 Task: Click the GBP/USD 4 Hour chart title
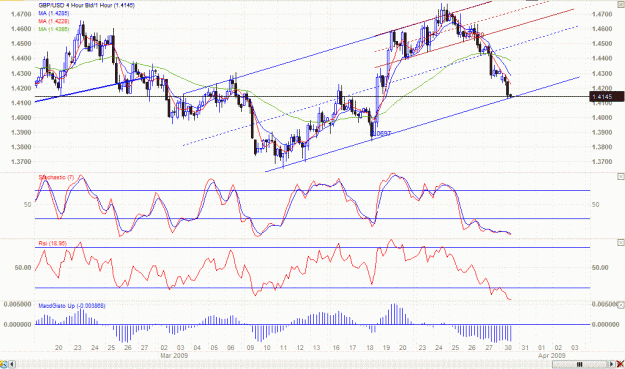coord(86,6)
